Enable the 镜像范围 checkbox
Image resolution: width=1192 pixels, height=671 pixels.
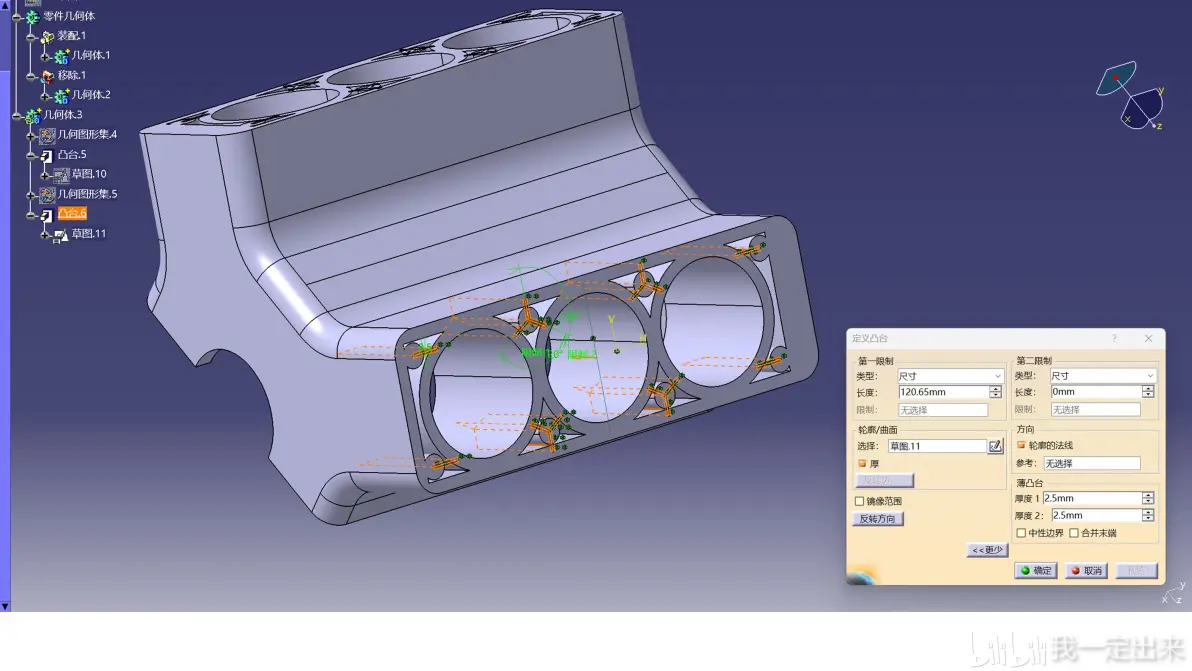click(x=859, y=502)
